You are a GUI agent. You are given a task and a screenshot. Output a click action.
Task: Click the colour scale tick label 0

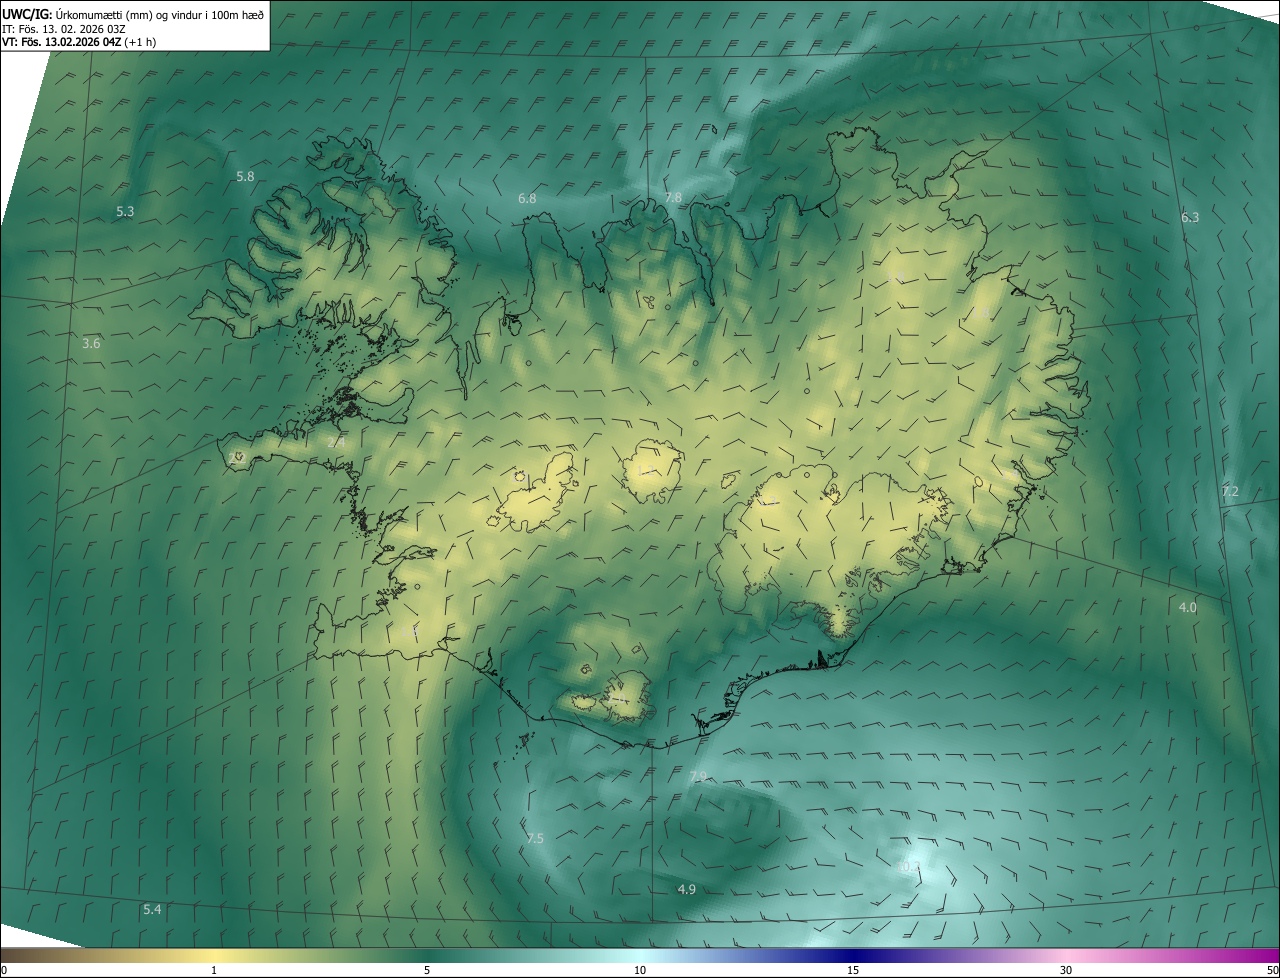[4, 970]
